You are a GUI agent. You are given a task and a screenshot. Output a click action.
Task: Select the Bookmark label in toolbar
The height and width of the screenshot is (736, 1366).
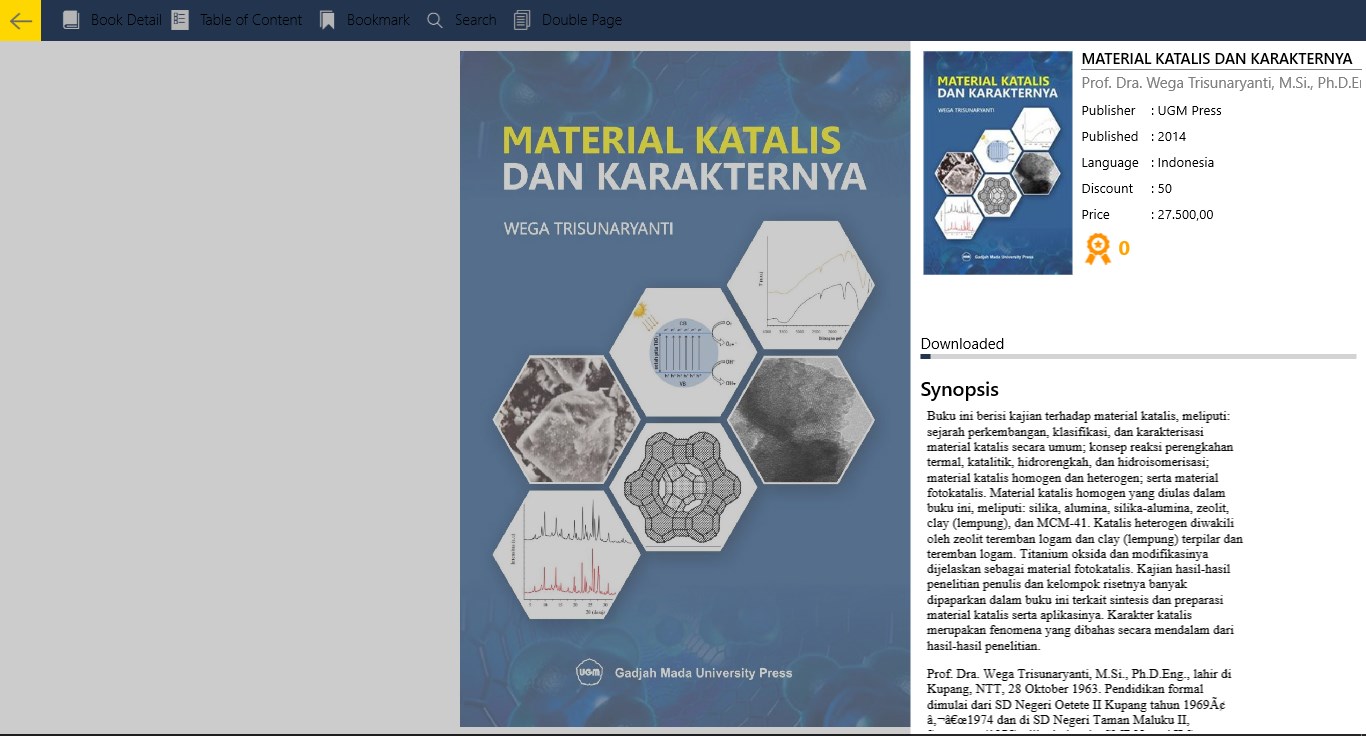(378, 20)
